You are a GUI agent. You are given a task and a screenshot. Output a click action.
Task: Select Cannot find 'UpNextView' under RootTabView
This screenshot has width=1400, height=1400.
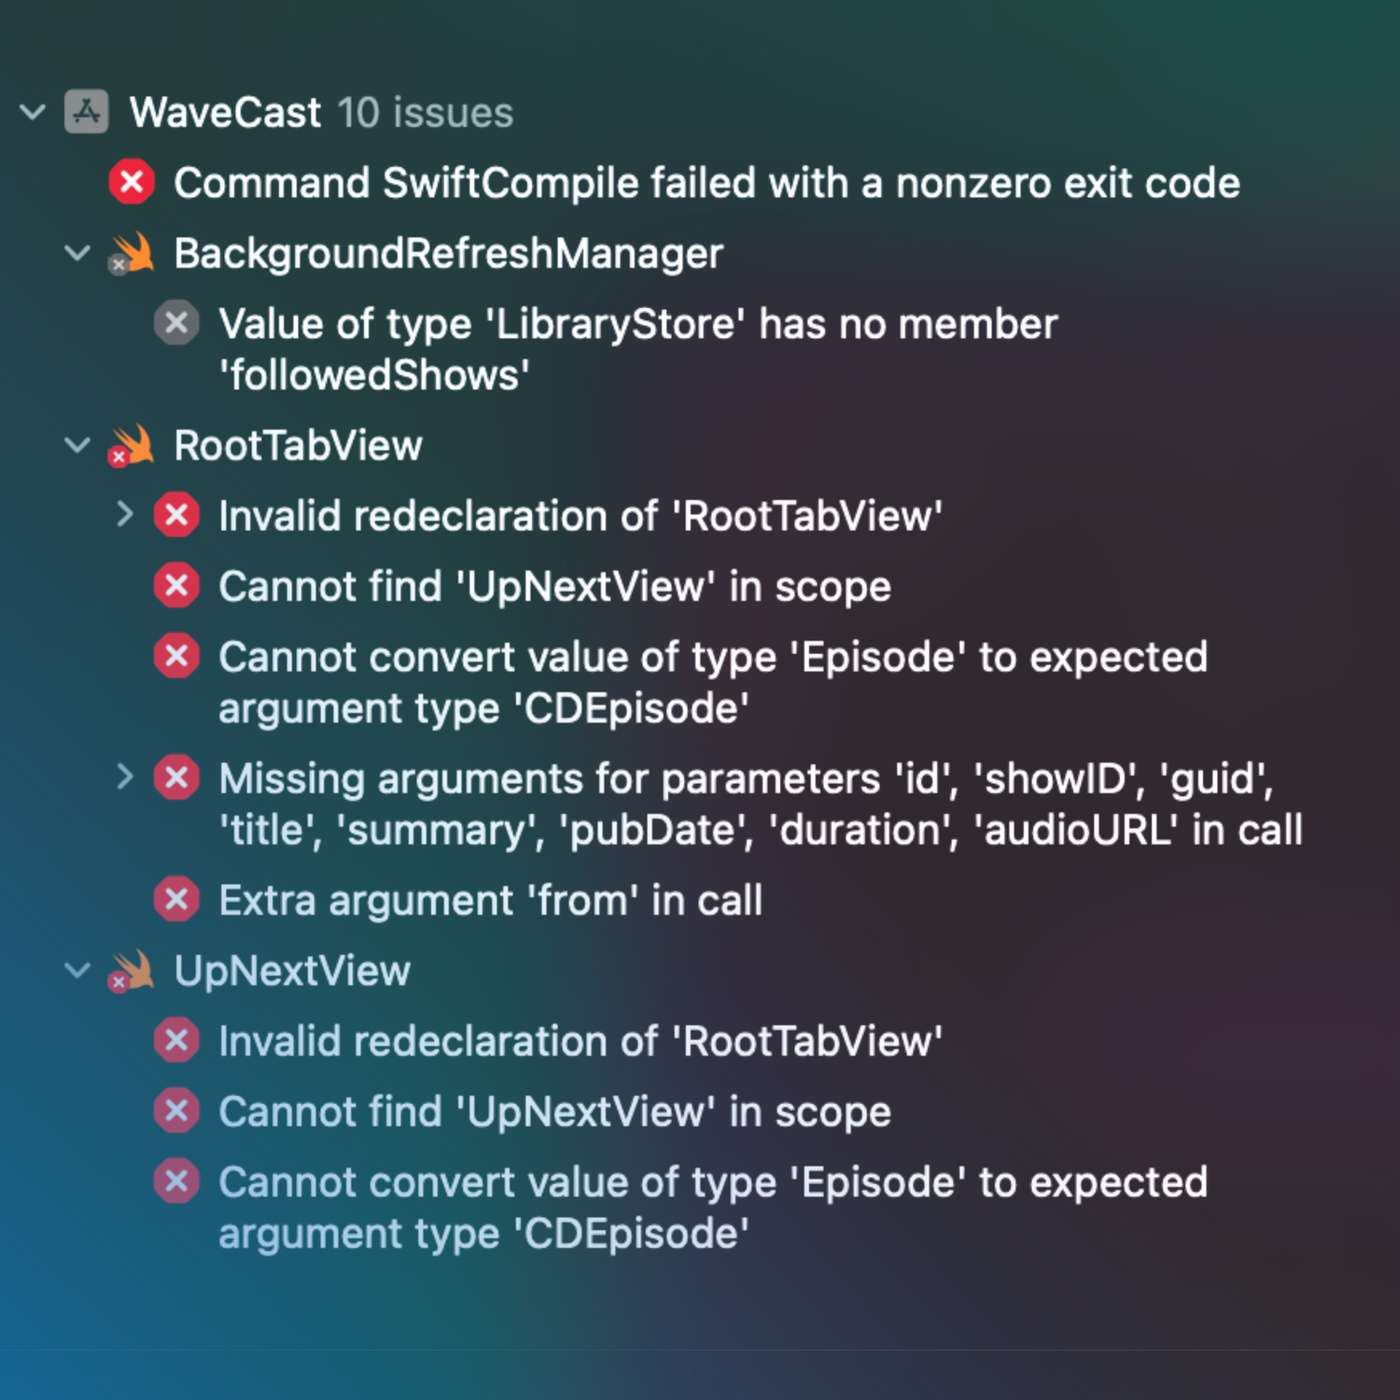(x=554, y=587)
